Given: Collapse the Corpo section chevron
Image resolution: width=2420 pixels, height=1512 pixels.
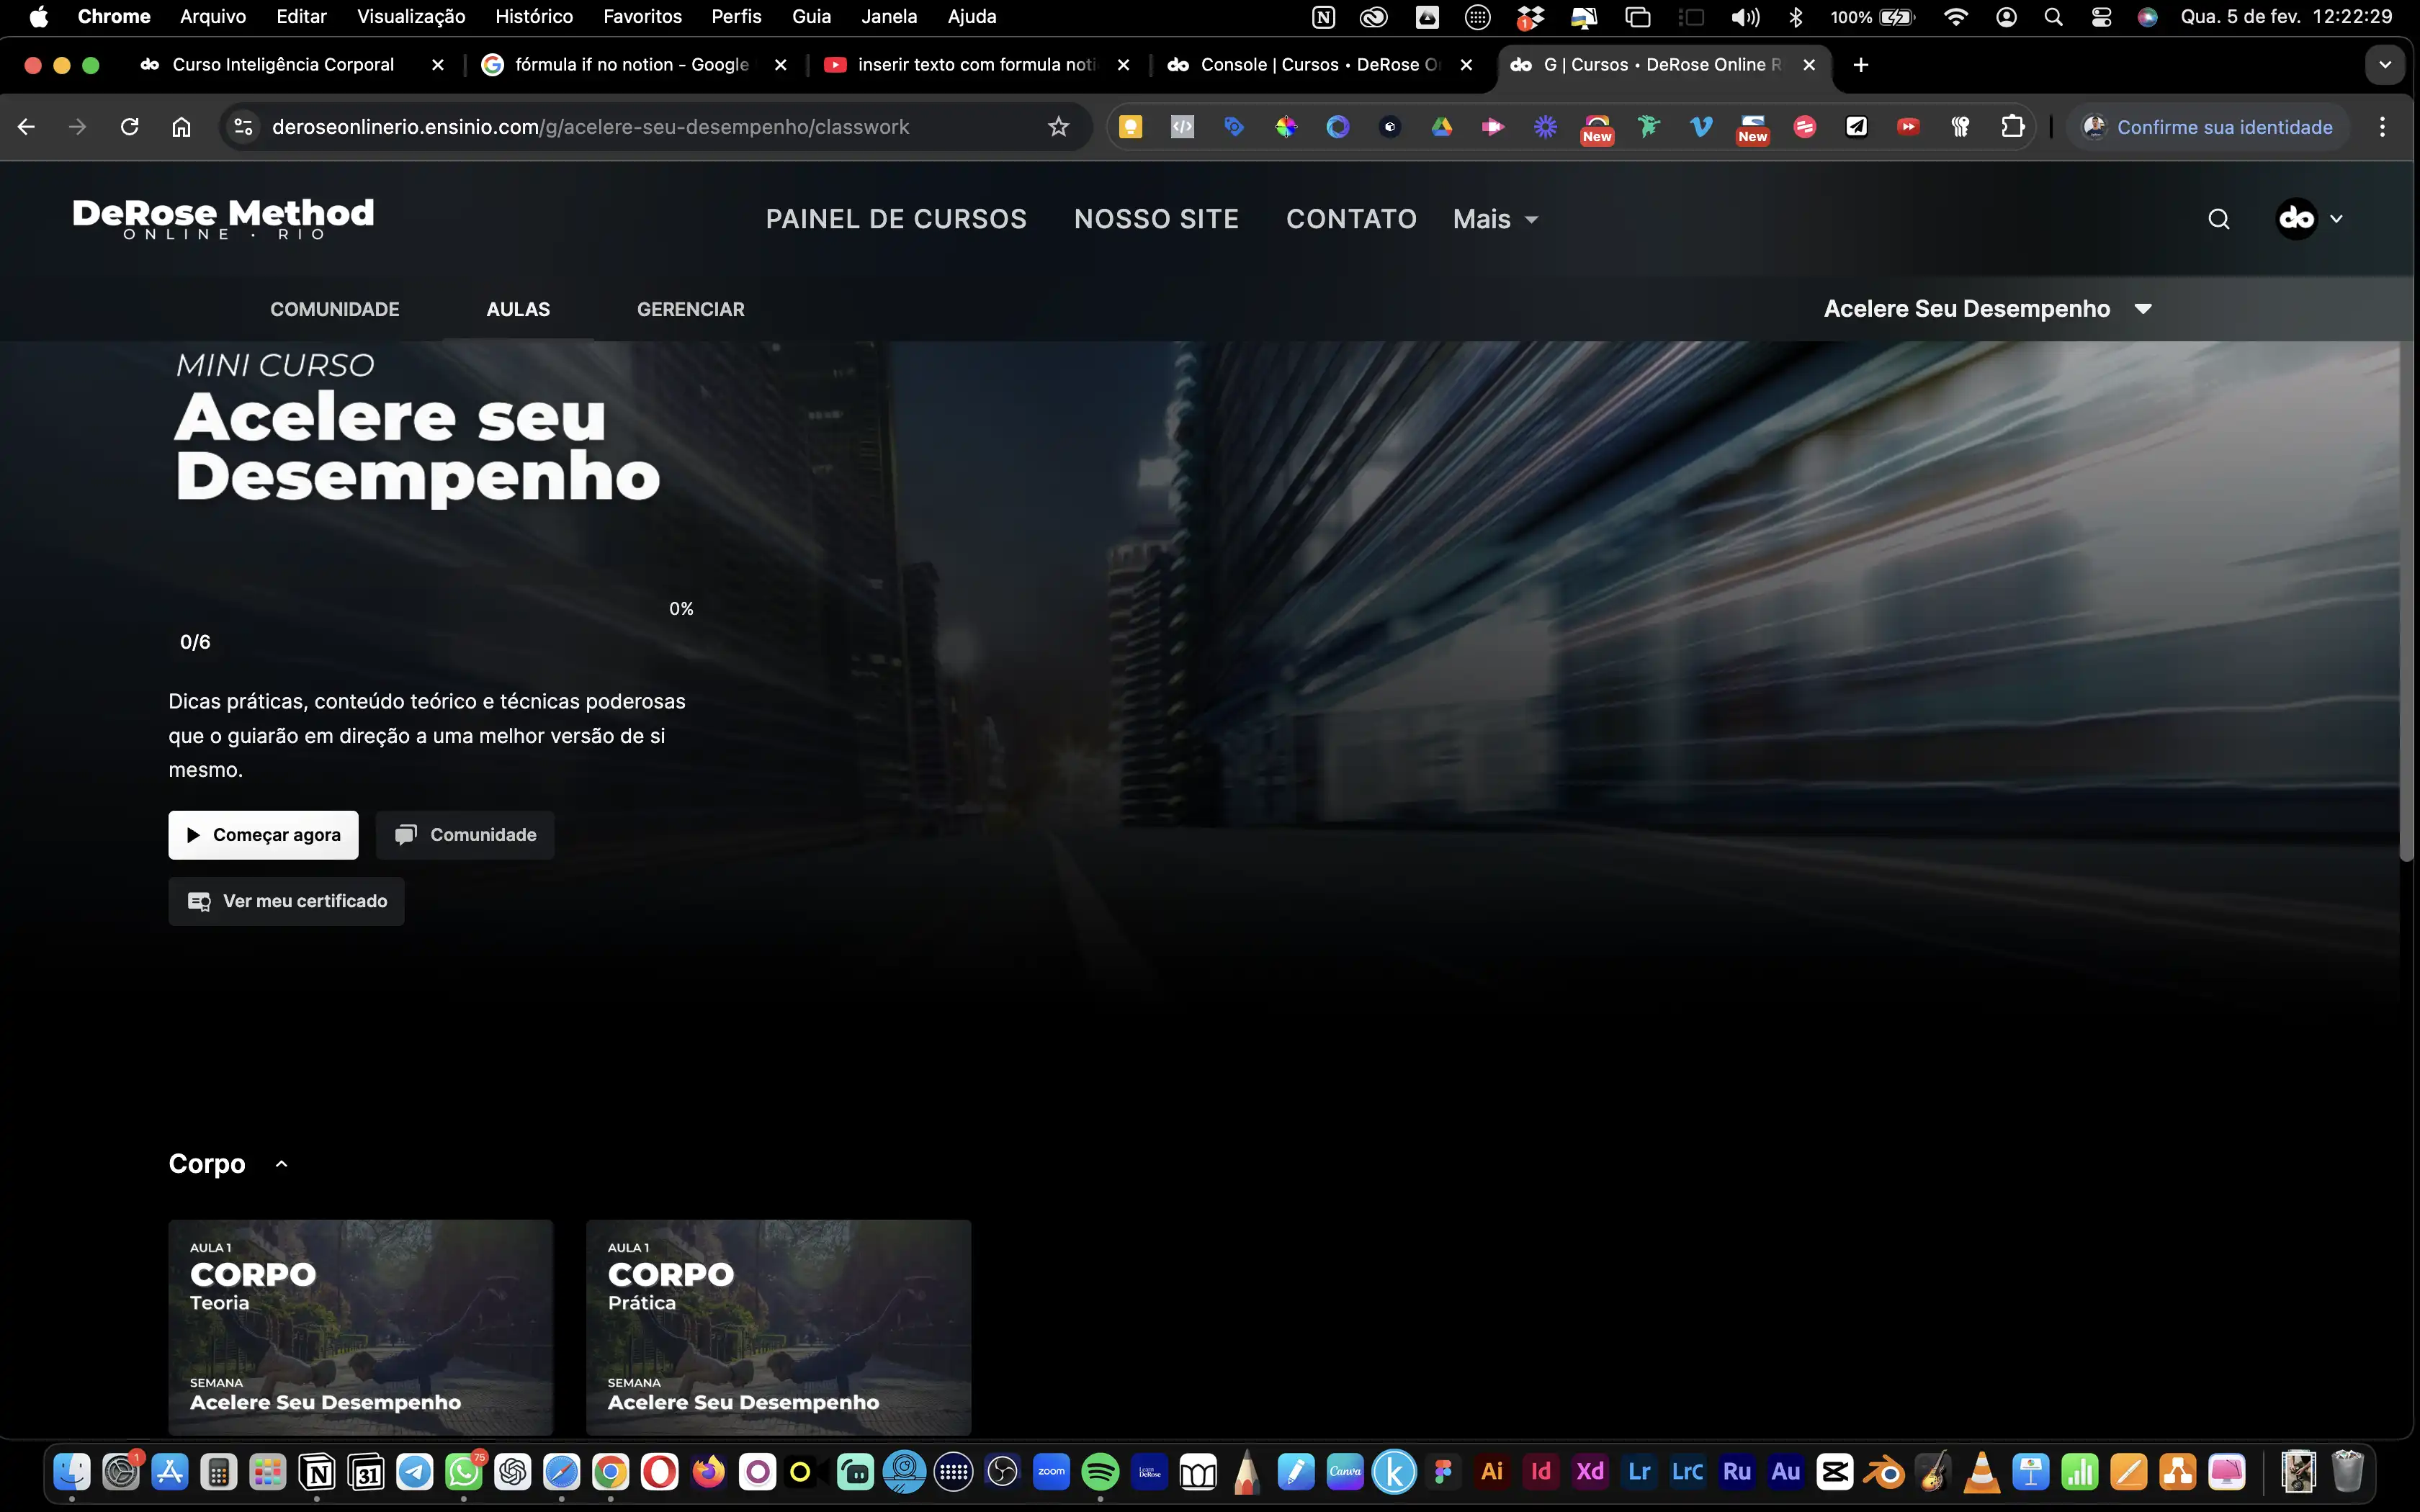Looking at the screenshot, I should [282, 1164].
